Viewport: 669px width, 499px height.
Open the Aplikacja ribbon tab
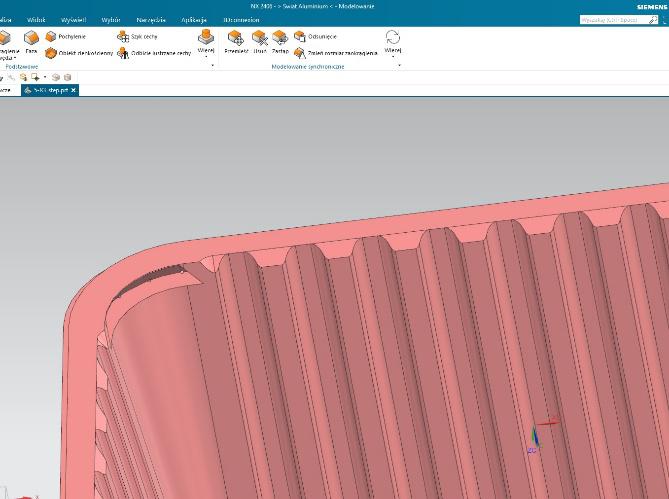tap(193, 19)
